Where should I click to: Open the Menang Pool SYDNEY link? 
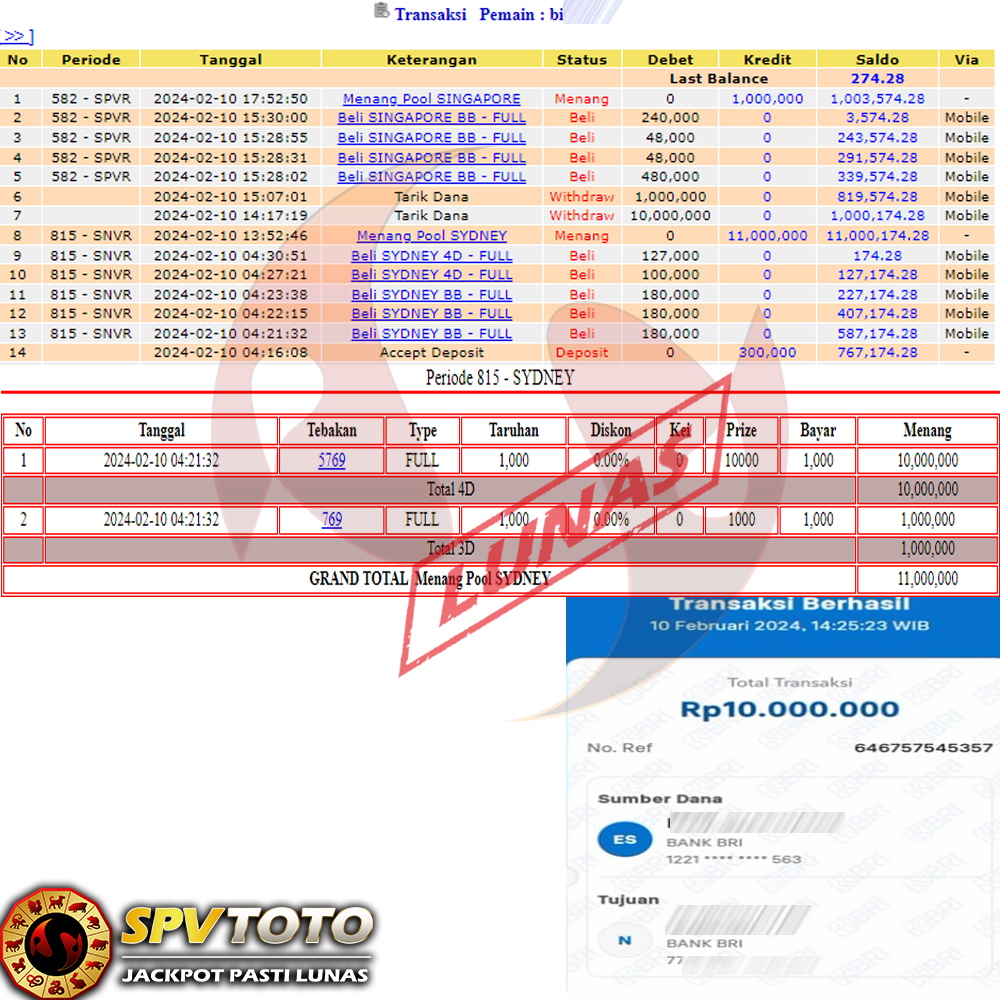coord(431,236)
